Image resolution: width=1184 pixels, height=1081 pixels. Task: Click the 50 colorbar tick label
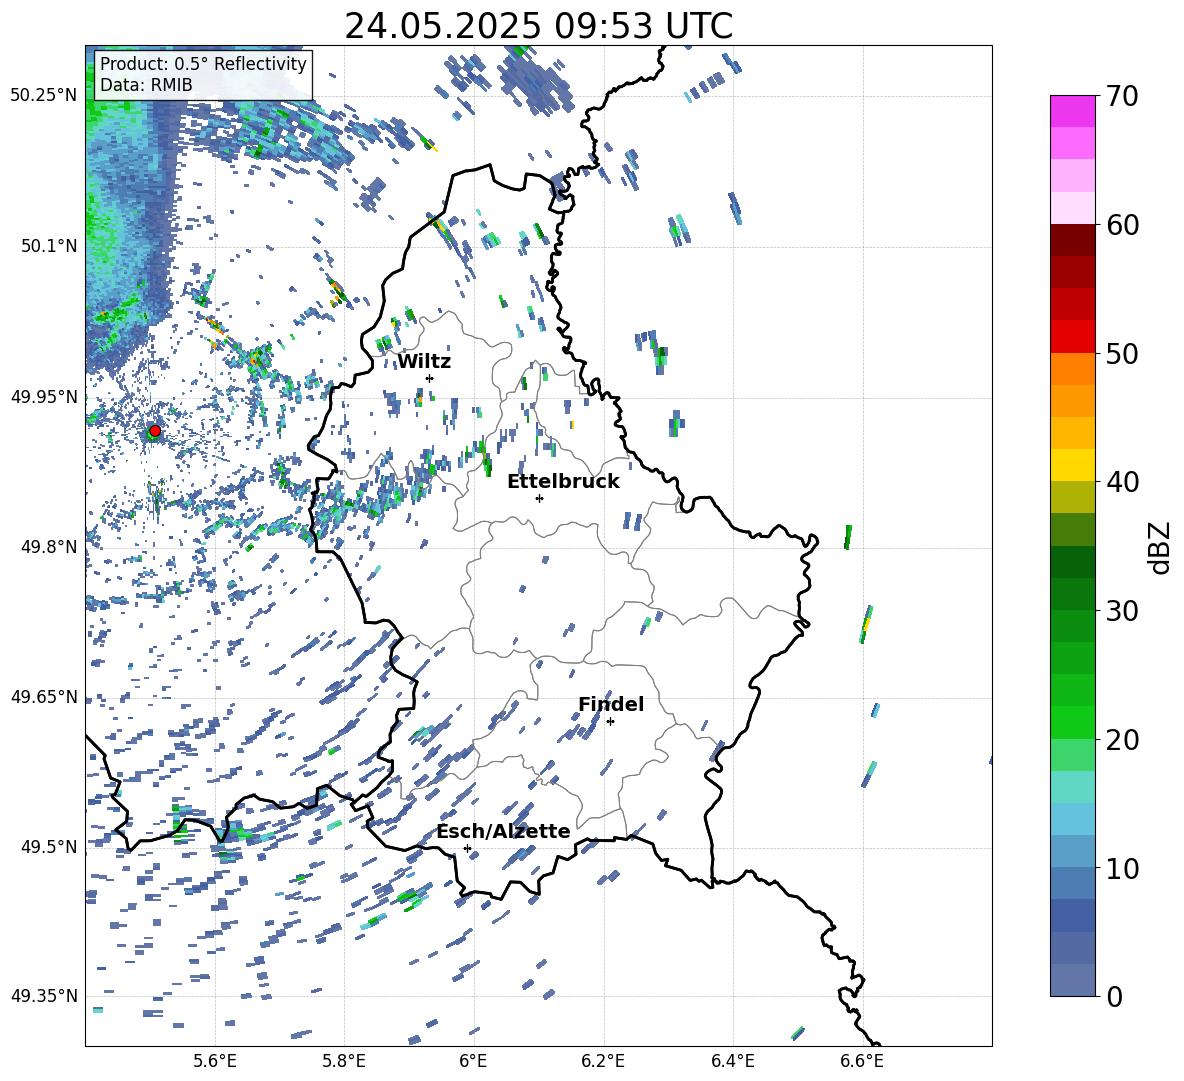1123,353
